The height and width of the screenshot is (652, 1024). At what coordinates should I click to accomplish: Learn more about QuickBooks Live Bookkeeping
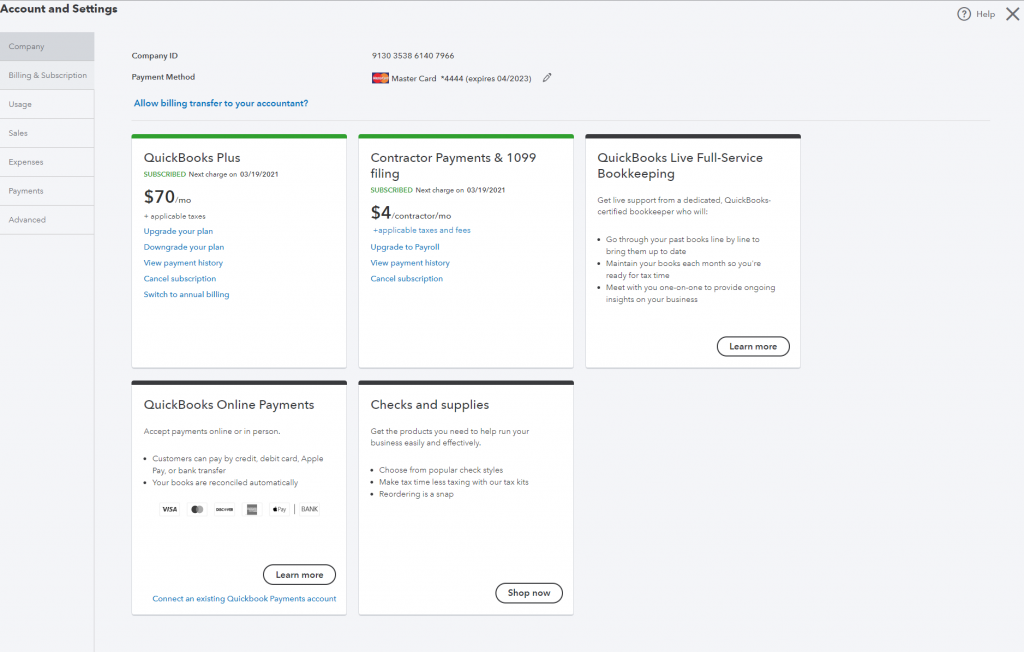pos(753,346)
